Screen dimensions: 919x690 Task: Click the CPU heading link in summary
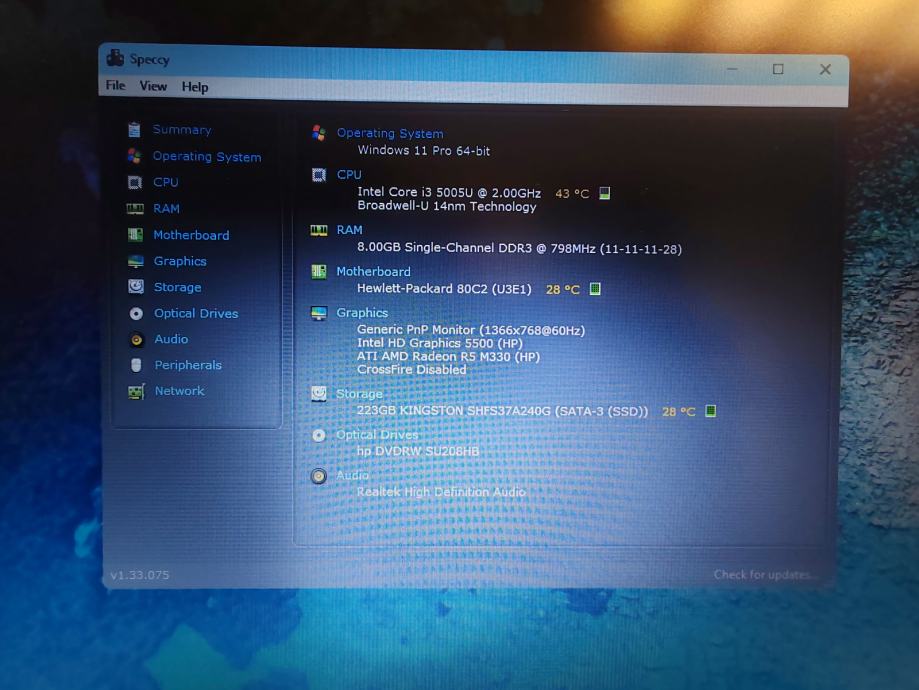[349, 175]
